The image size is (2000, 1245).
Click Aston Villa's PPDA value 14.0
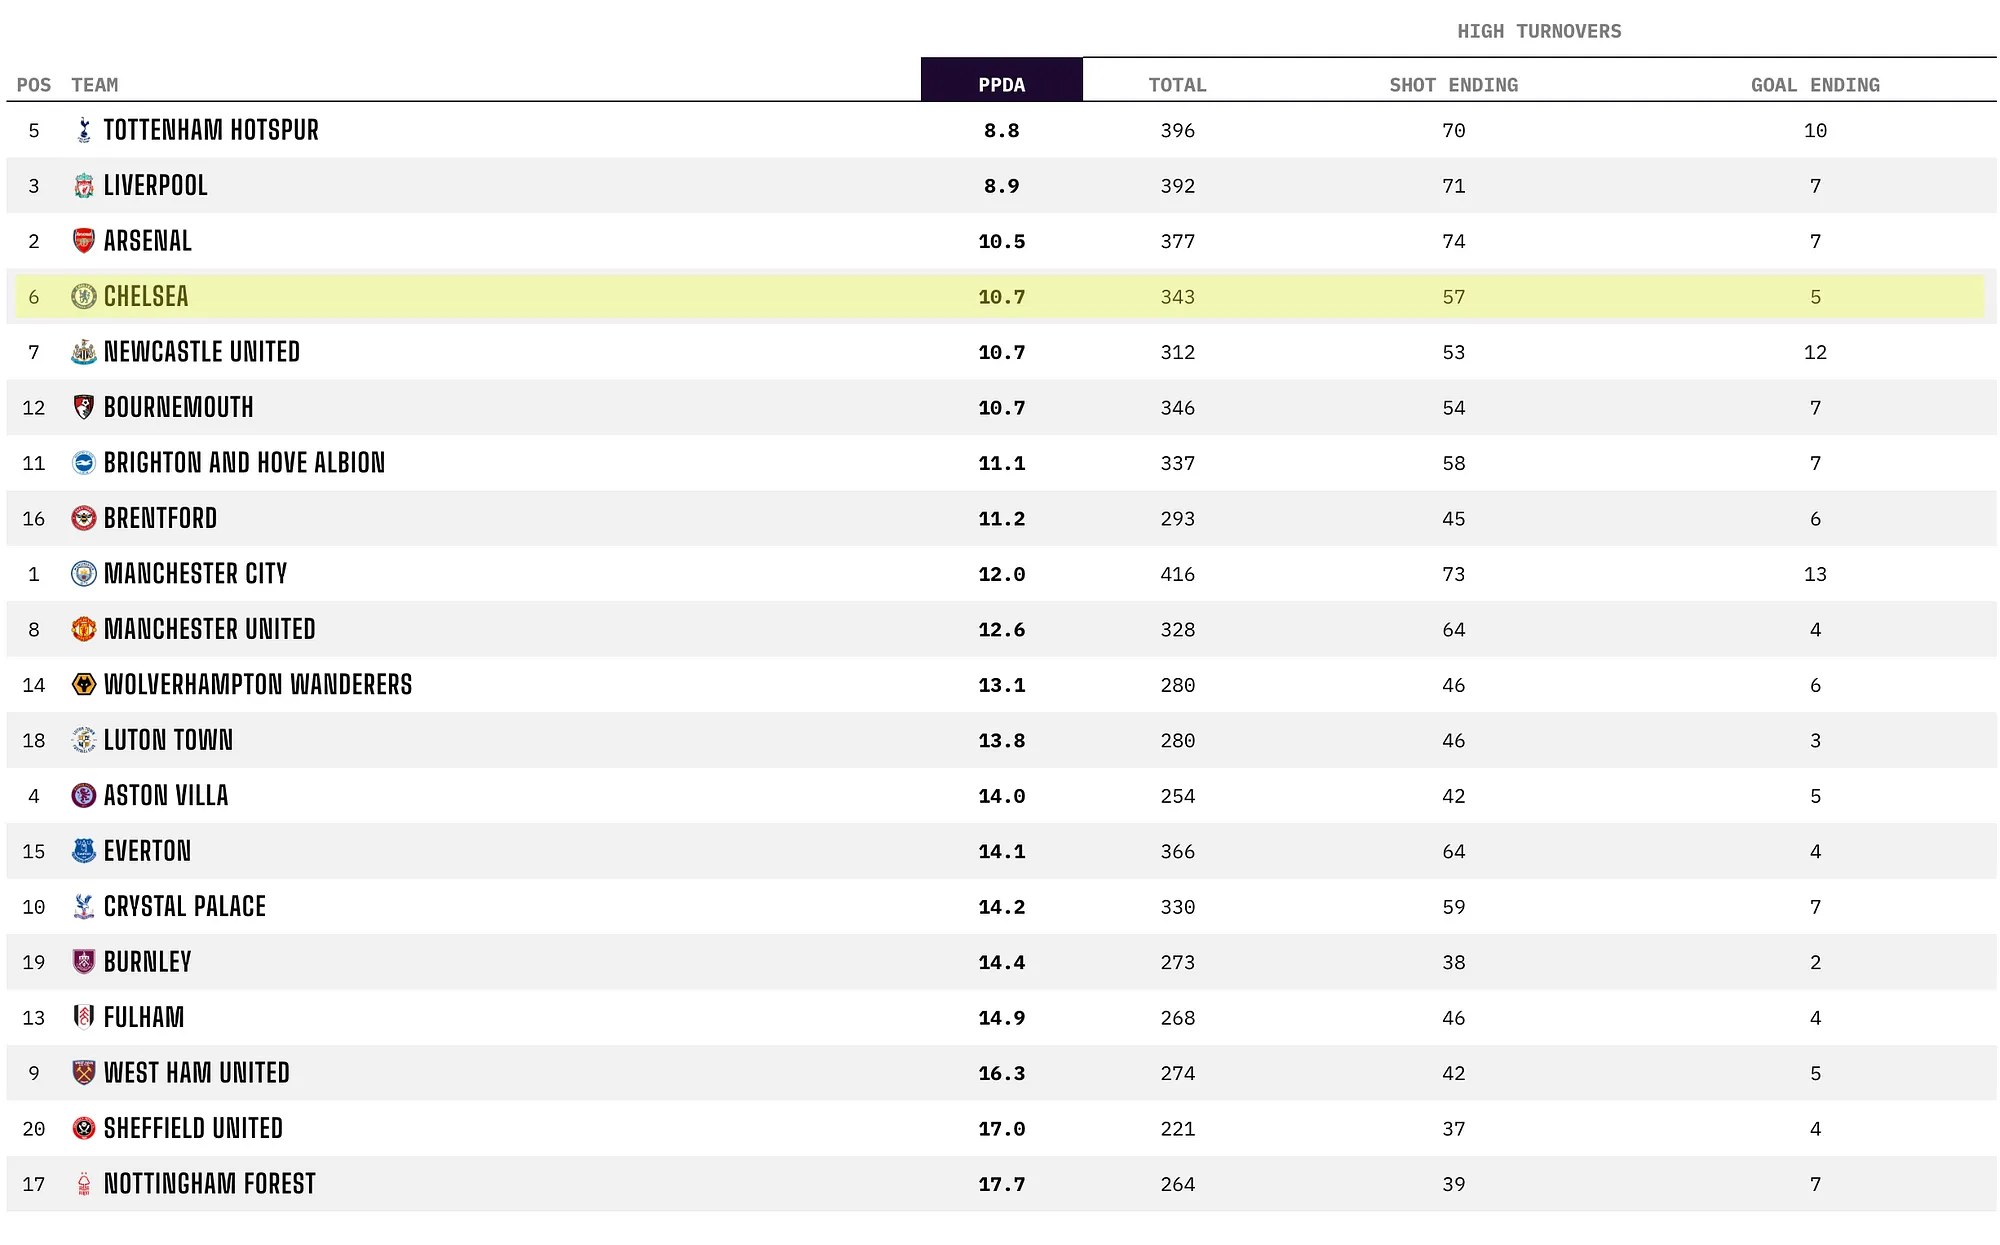coord(1002,796)
